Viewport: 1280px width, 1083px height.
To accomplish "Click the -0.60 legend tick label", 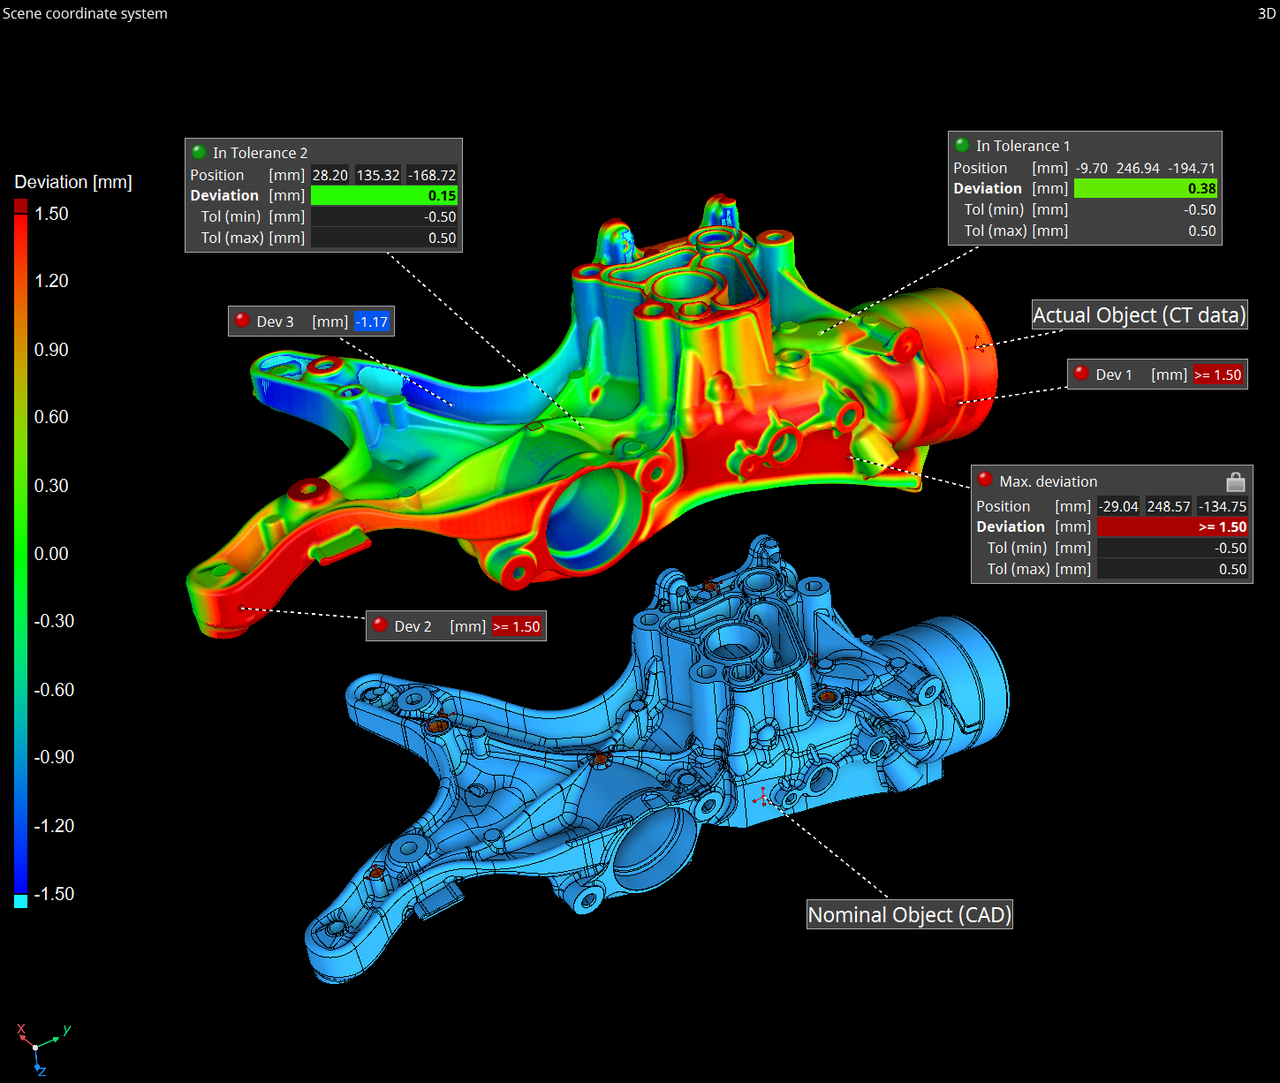I will 54,690.
